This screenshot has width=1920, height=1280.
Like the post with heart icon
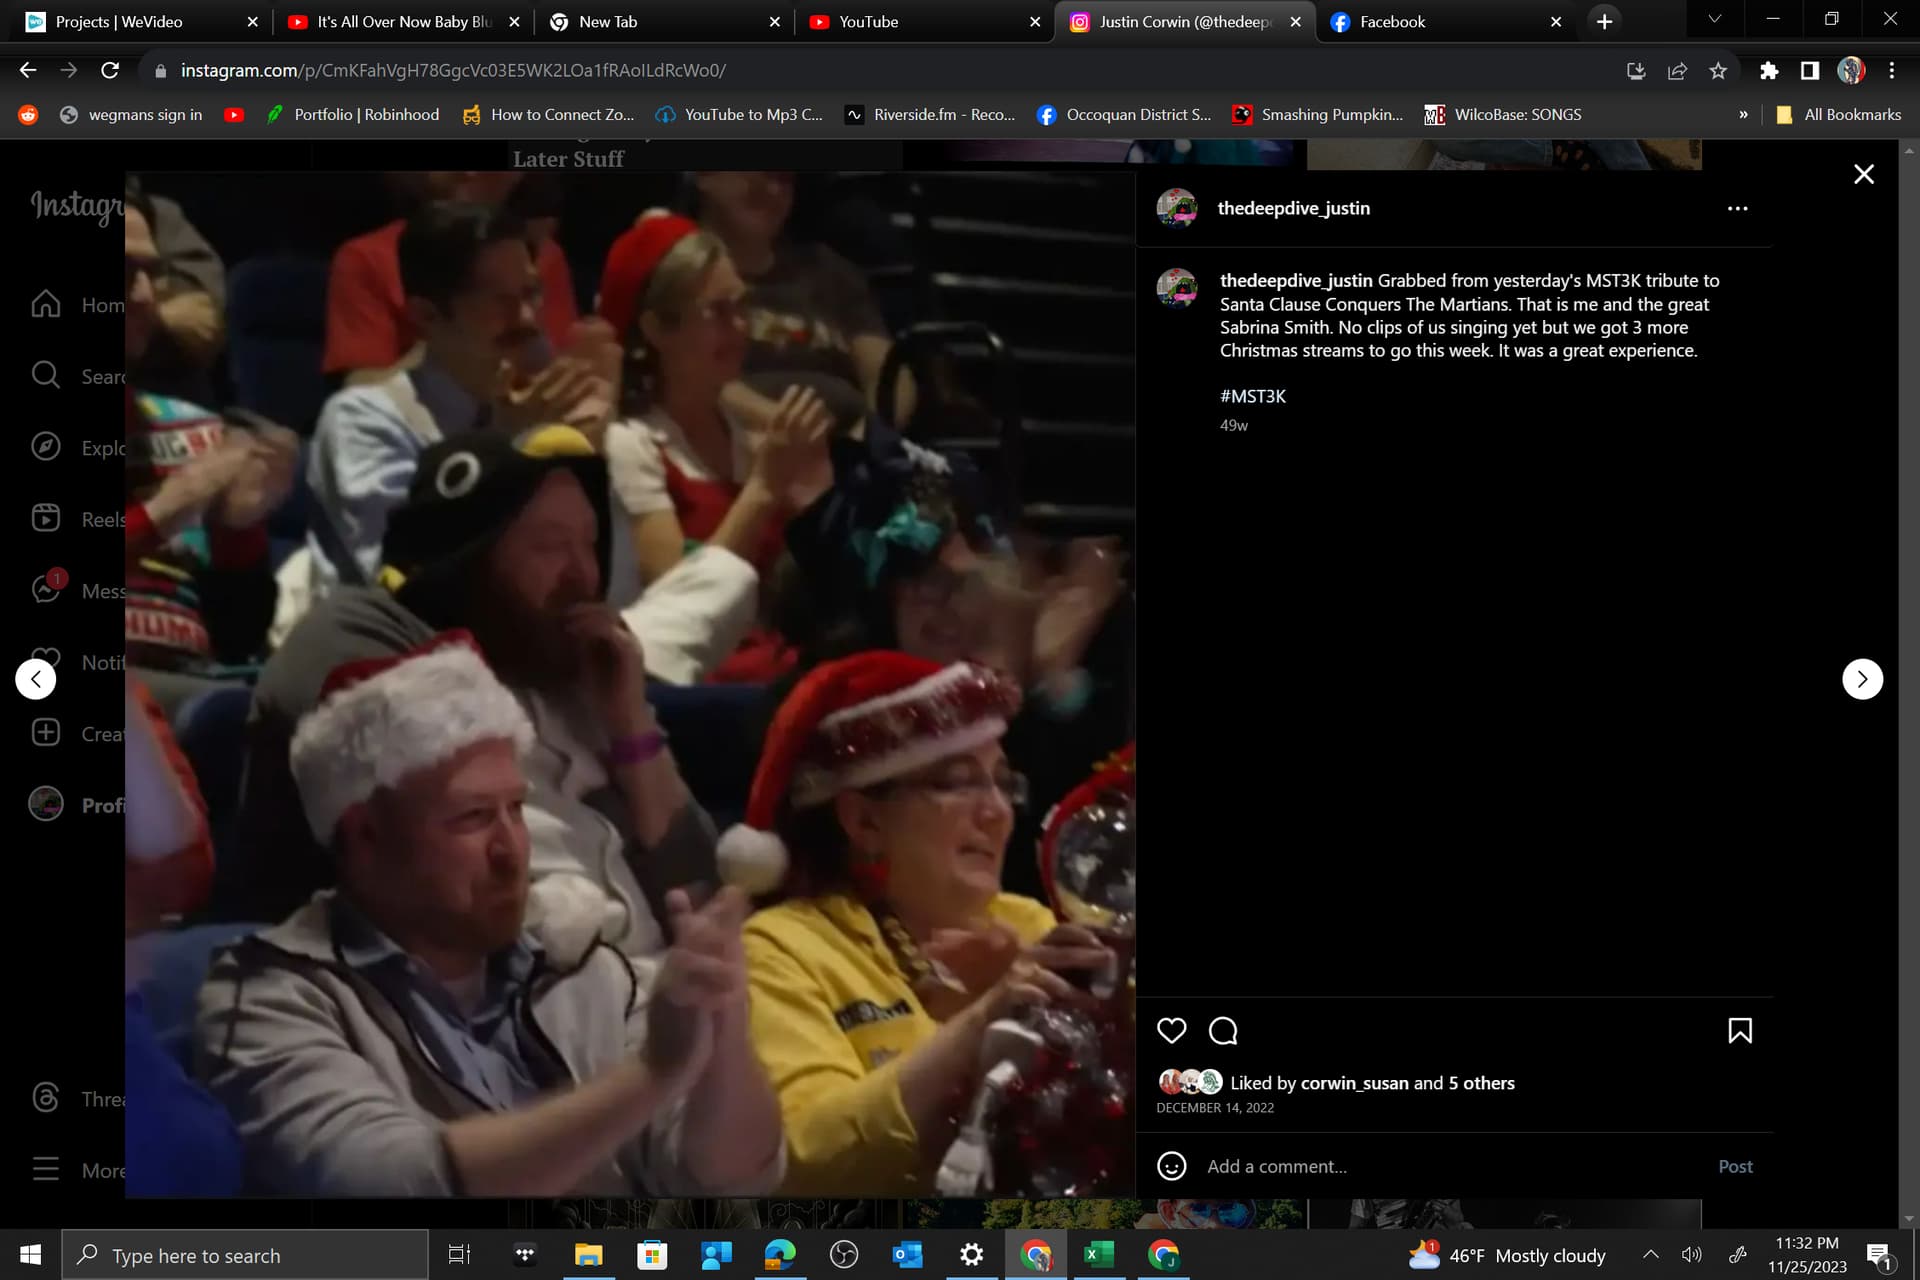pos(1171,1030)
